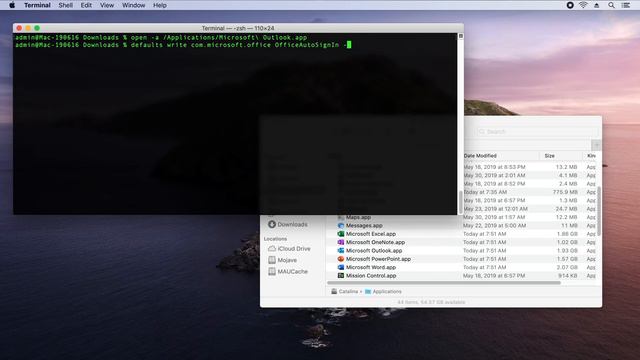Viewport: 640px width, 360px height.
Task: Click the date May 18, 2019 at 8:53 PM
Action: coord(494,167)
